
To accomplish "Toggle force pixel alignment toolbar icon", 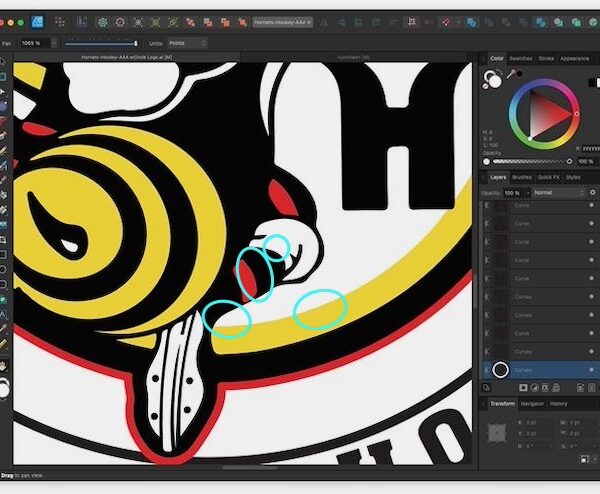I will click(x=412, y=23).
